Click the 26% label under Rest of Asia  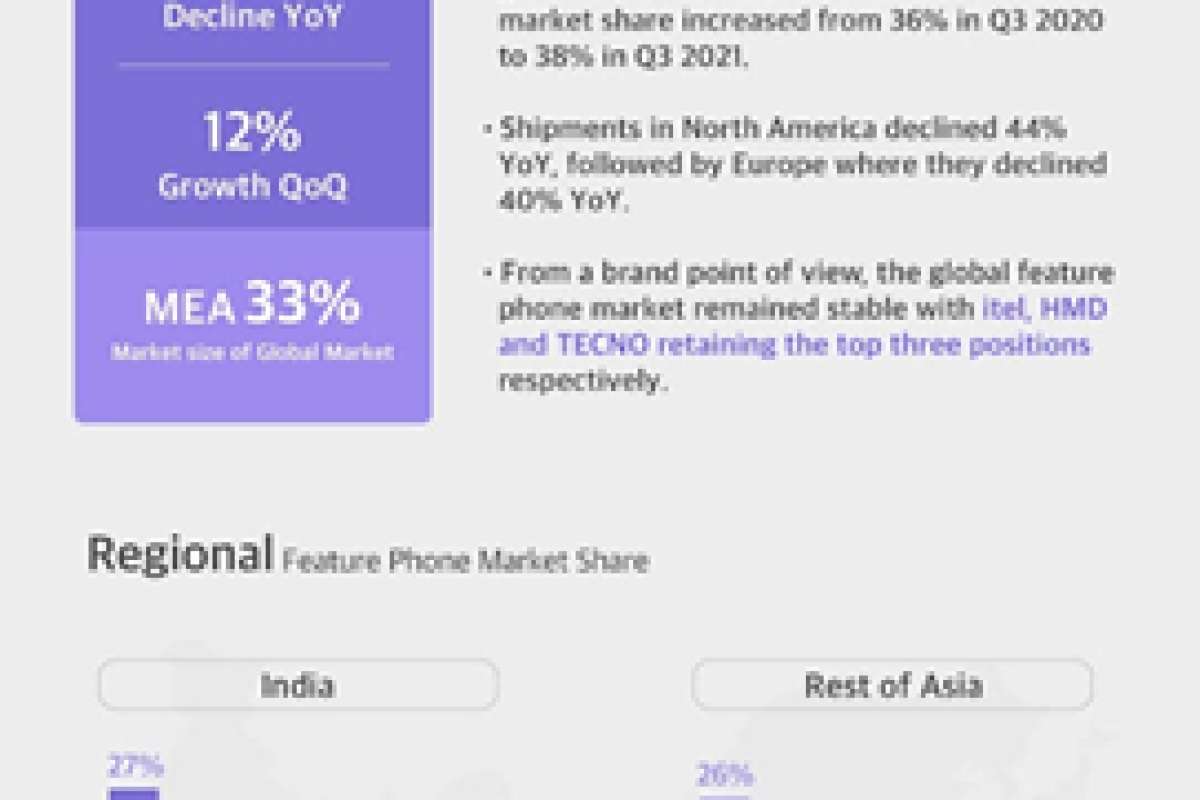pos(725,775)
